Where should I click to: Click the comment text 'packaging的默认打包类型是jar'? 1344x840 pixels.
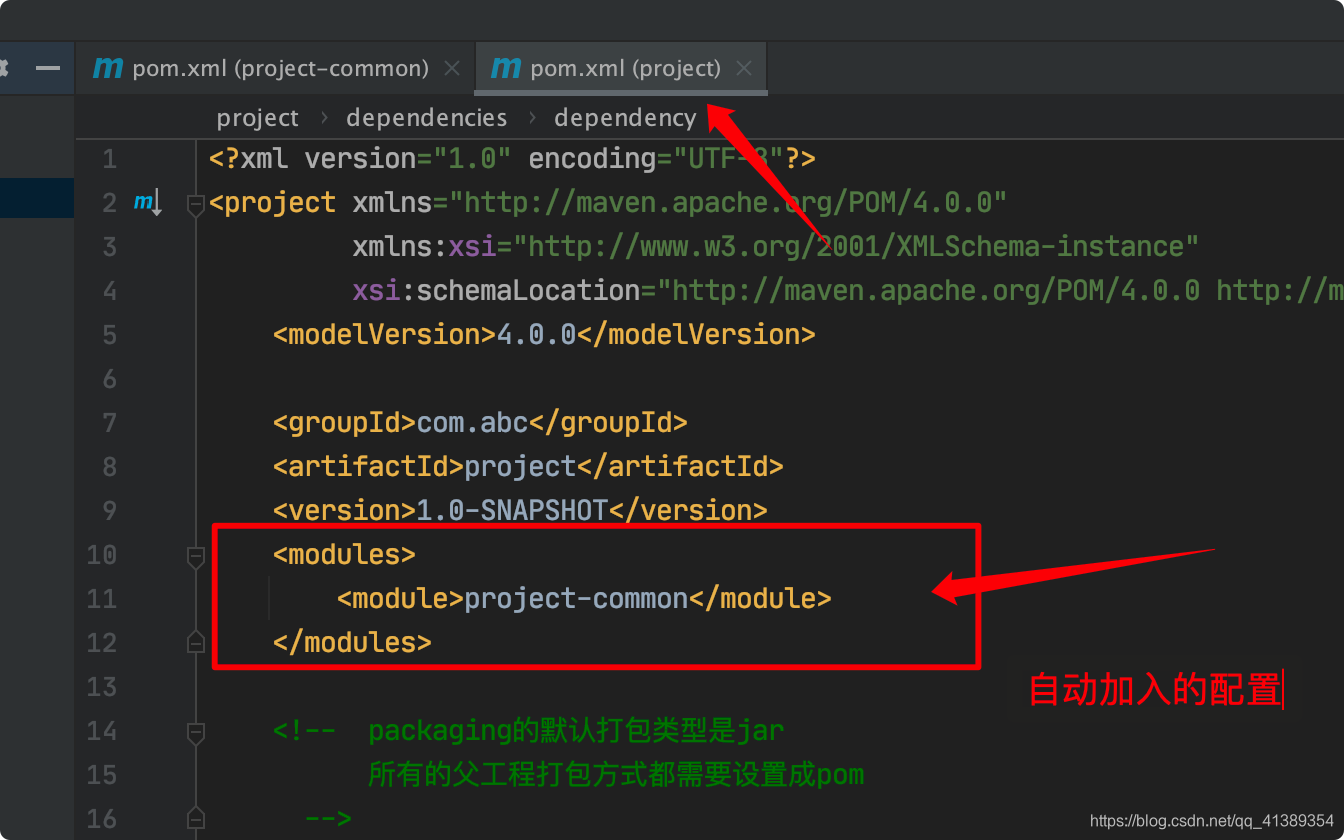click(576, 731)
